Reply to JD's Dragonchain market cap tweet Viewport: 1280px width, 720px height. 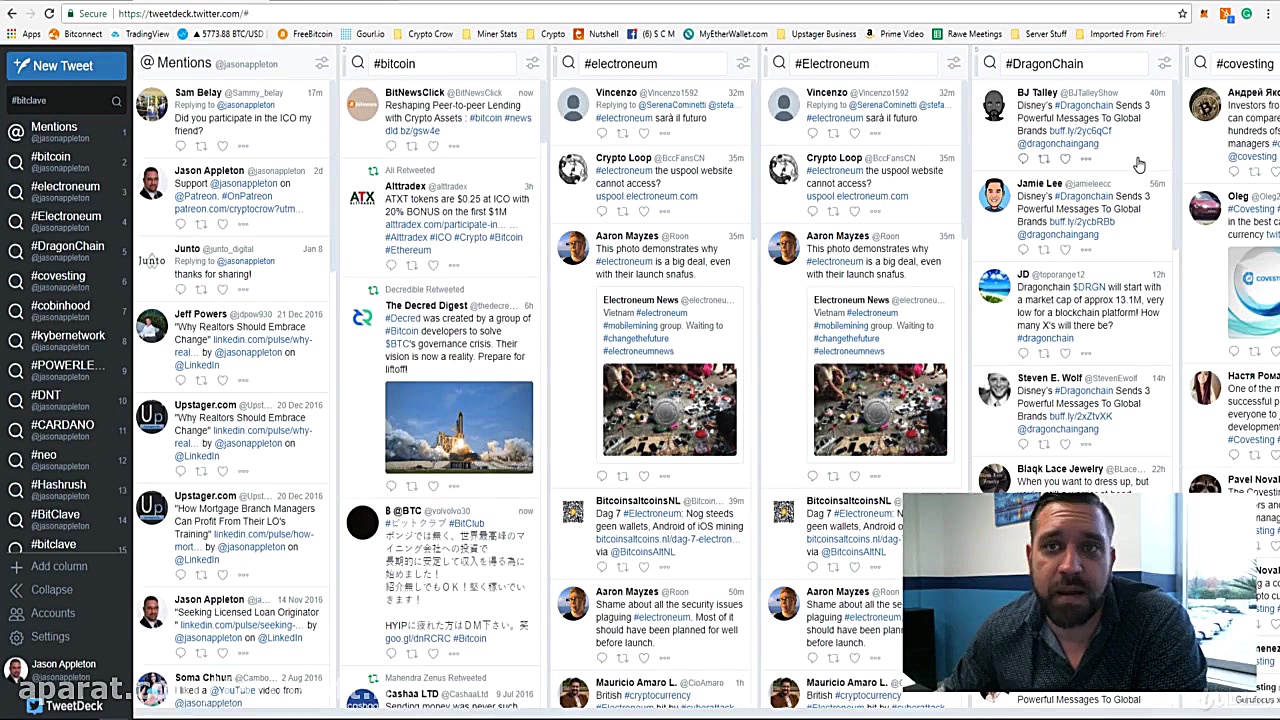(x=1023, y=353)
